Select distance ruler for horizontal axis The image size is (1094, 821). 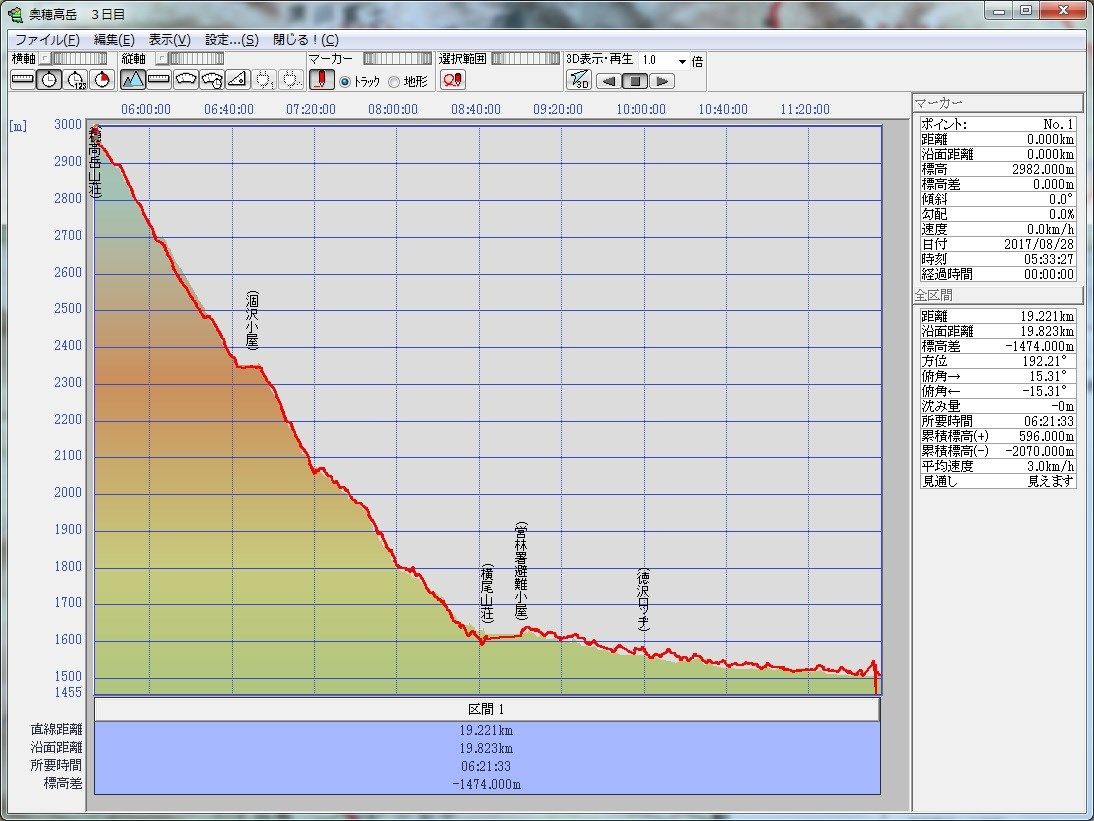[22, 80]
